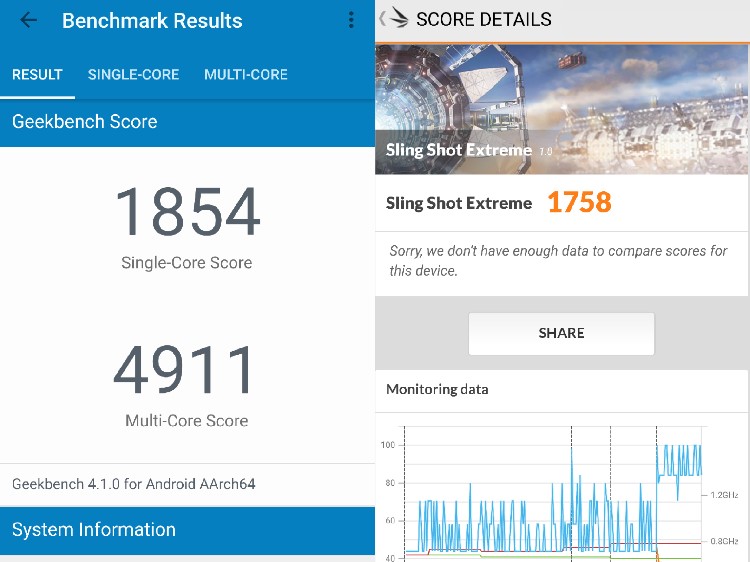Tap the 1.2GHz axis label on chart
The width and height of the screenshot is (750, 562).
click(x=724, y=495)
